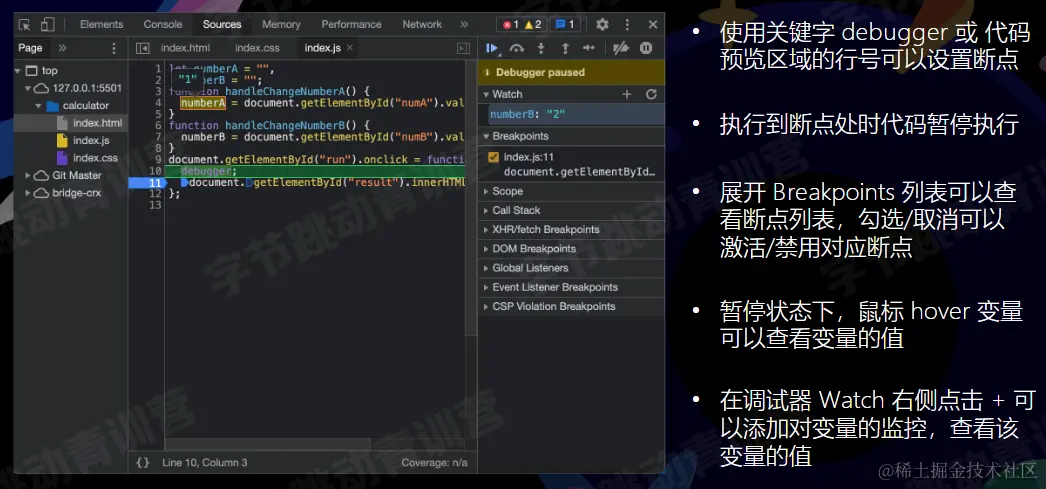Hide the debugger sidebar toggle icon
The width and height of the screenshot is (1046, 489).
click(x=463, y=48)
